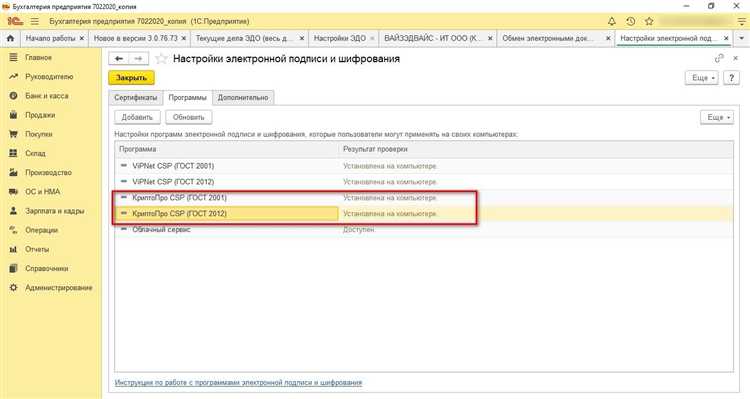The image size is (750, 399).
Task: Select КриптоПро CSP (ГОСТ 2012) row
Action: 423,213
